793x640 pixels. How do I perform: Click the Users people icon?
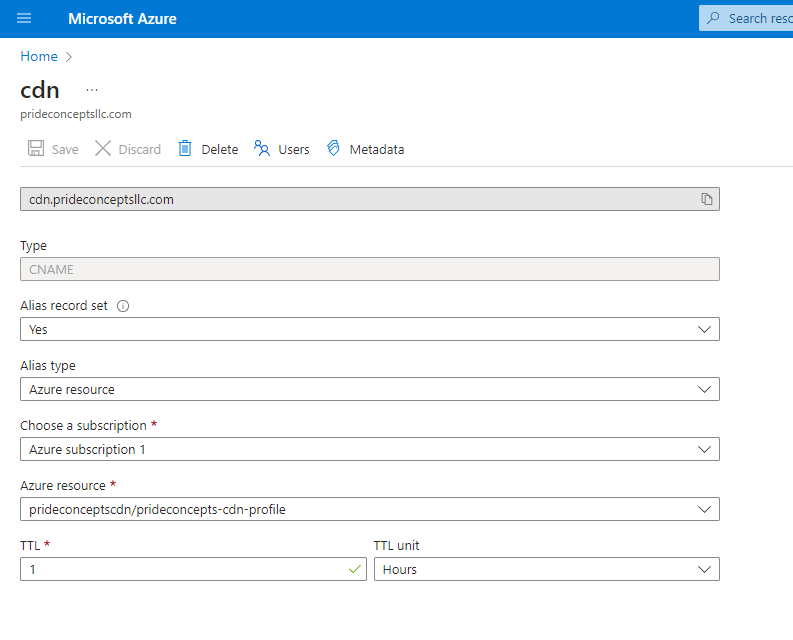[x=261, y=148]
